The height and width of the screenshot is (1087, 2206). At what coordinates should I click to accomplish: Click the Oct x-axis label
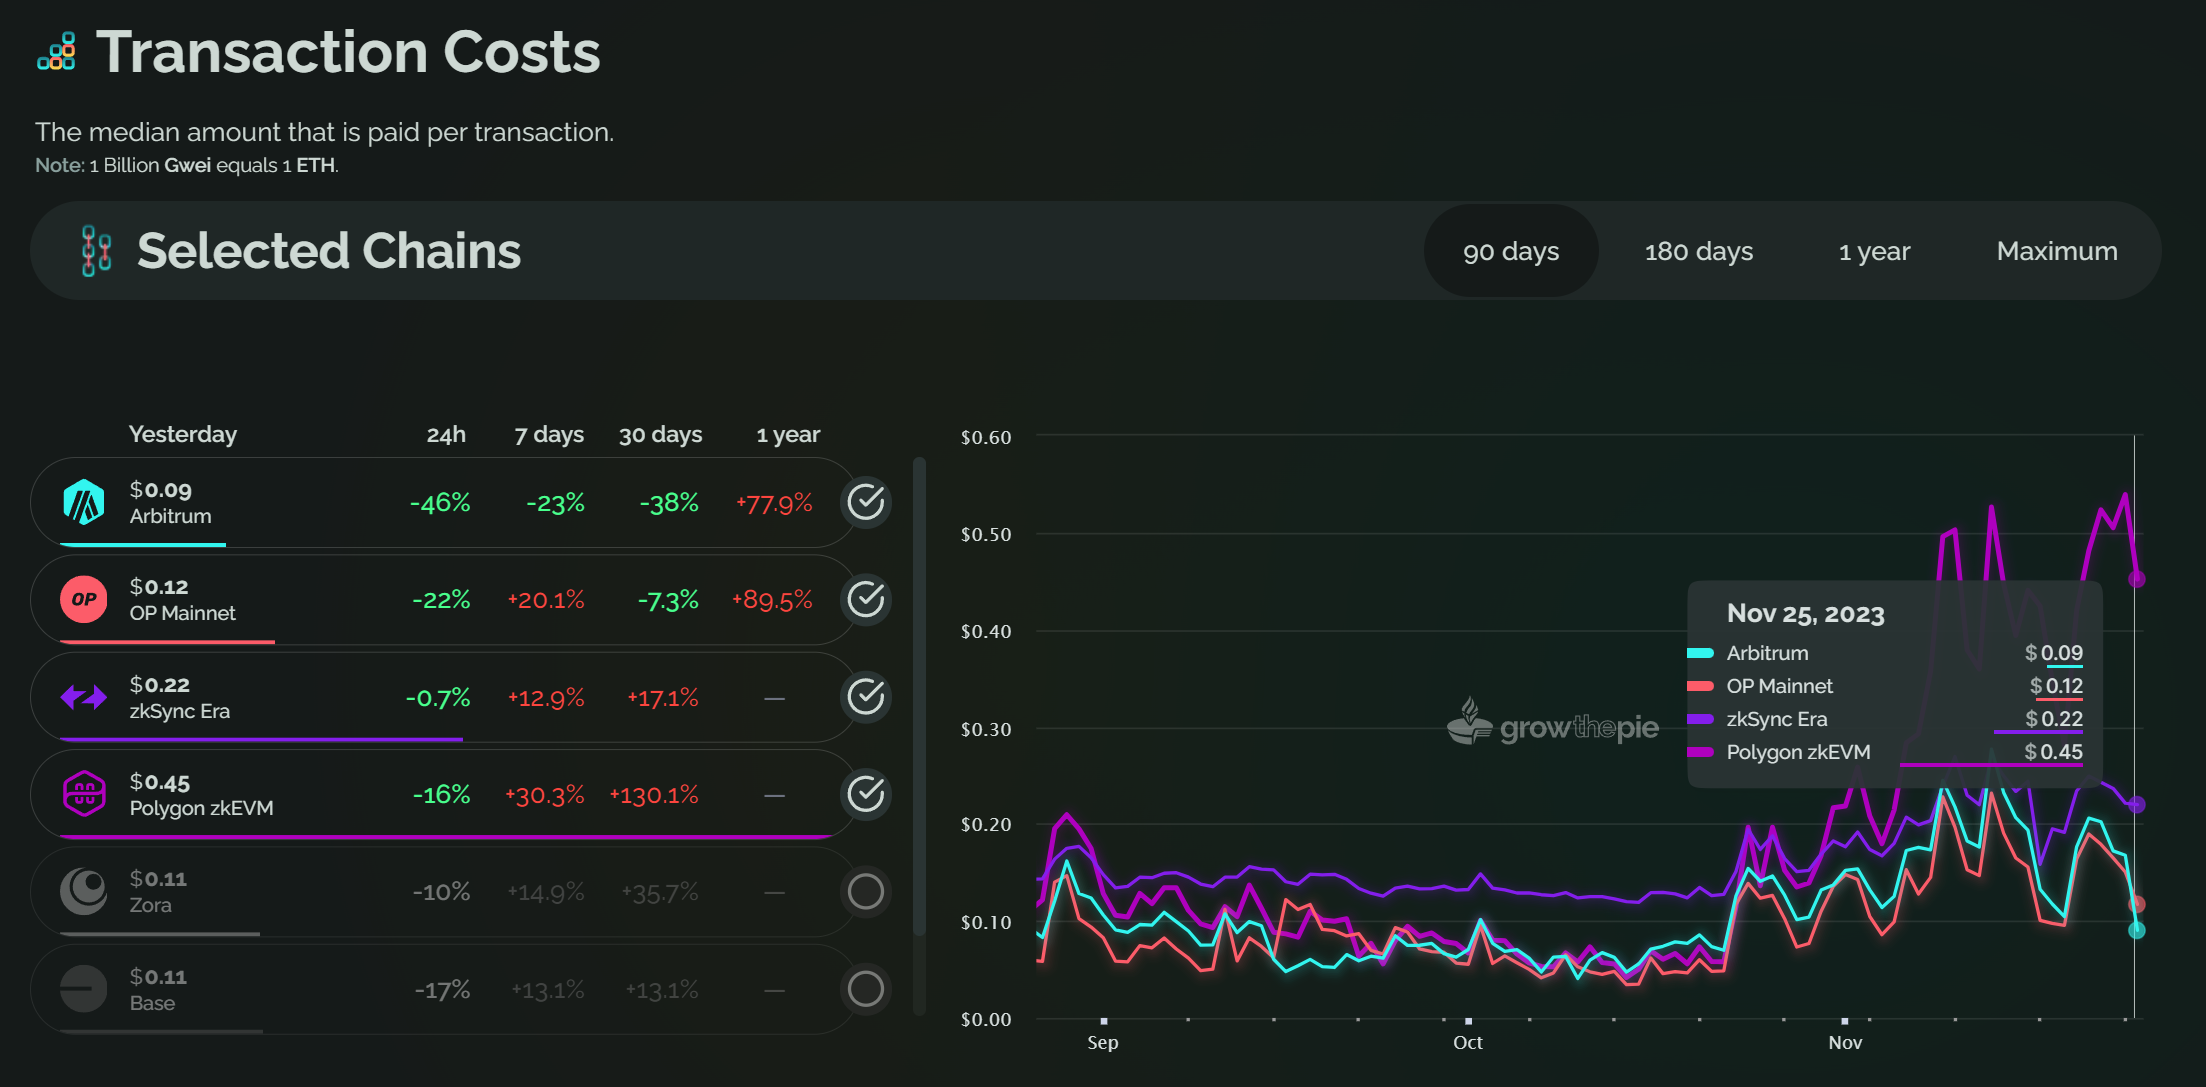(x=1468, y=1042)
